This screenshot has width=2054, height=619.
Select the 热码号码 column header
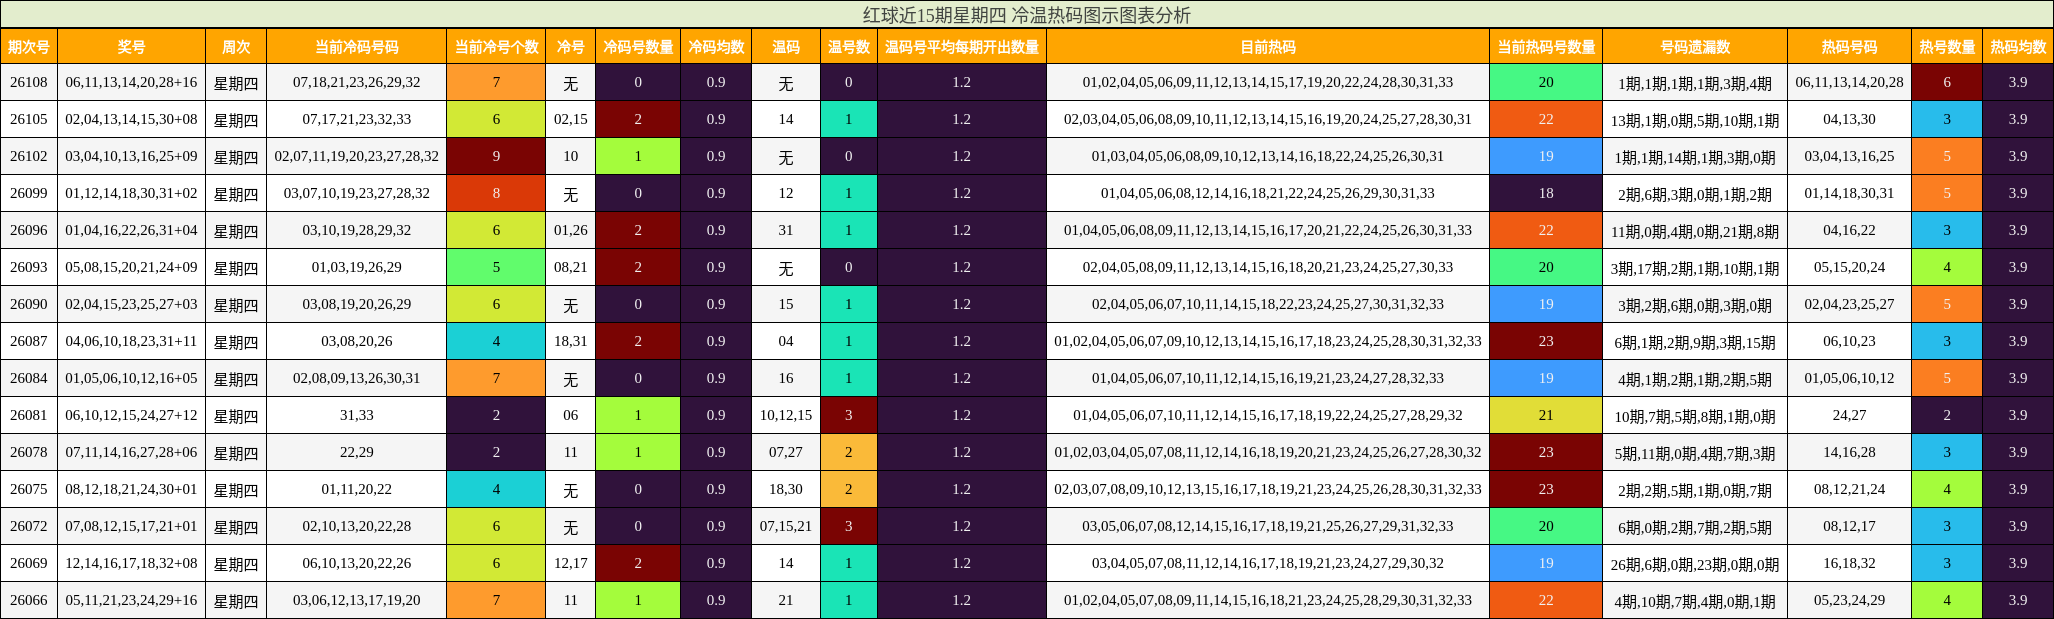(1850, 47)
